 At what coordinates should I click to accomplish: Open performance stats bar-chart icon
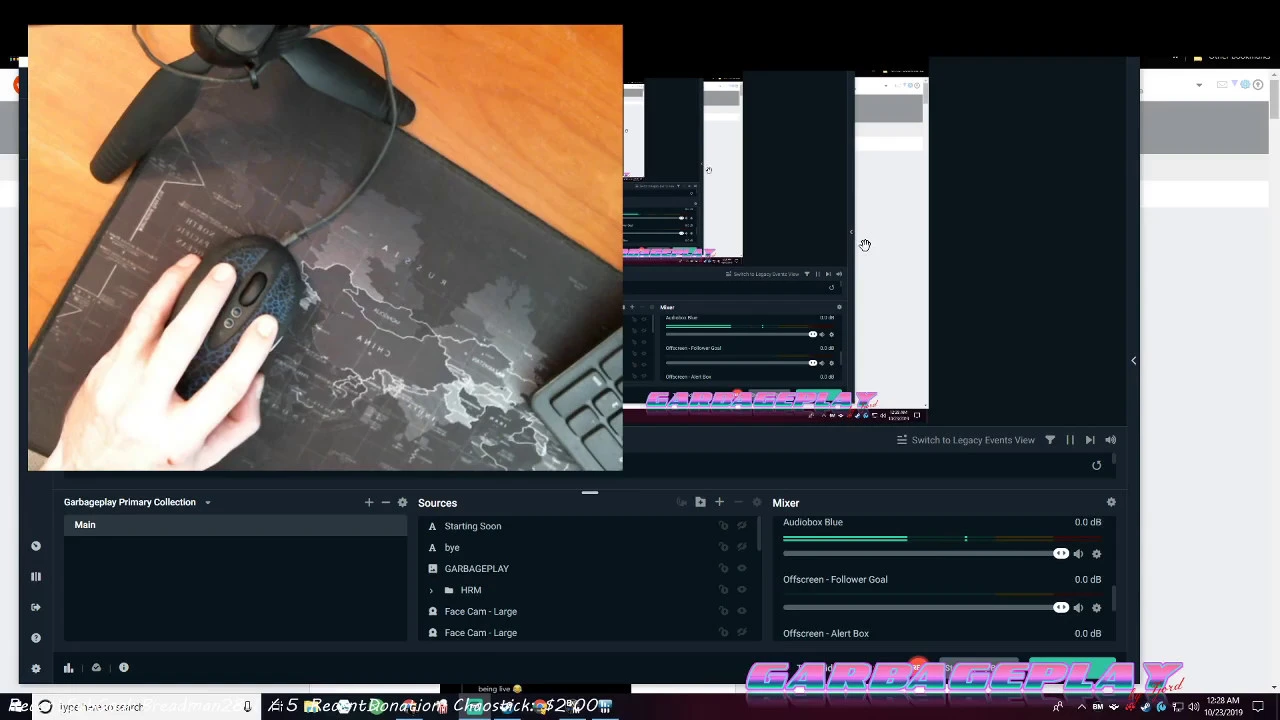pos(68,668)
